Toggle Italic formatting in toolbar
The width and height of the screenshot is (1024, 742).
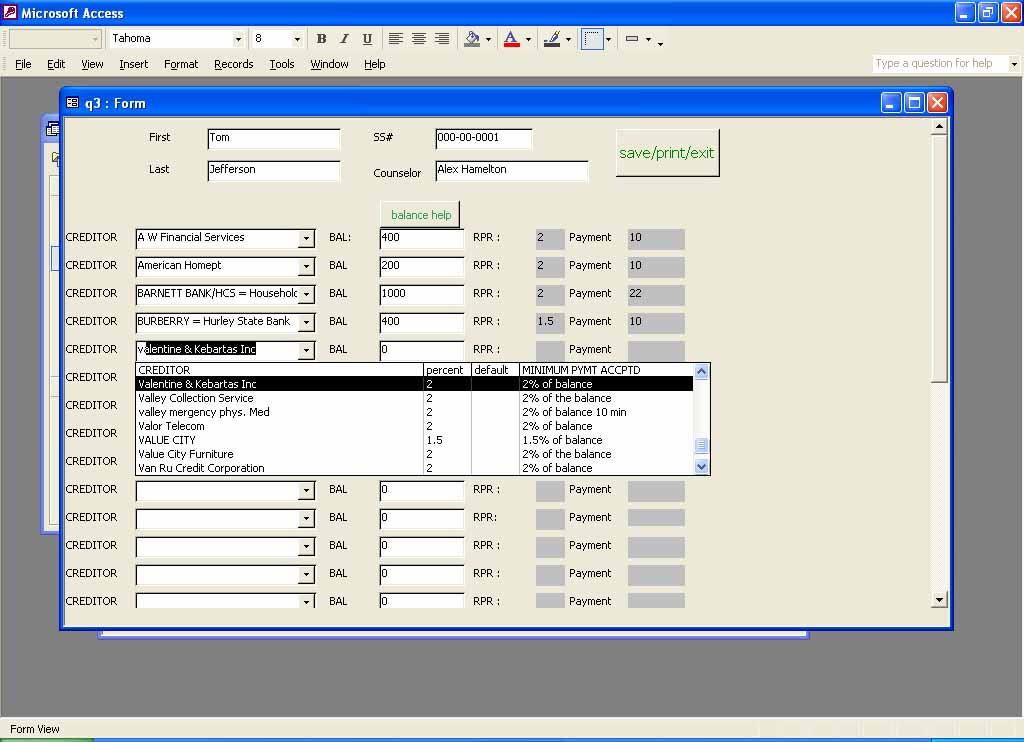pos(344,39)
